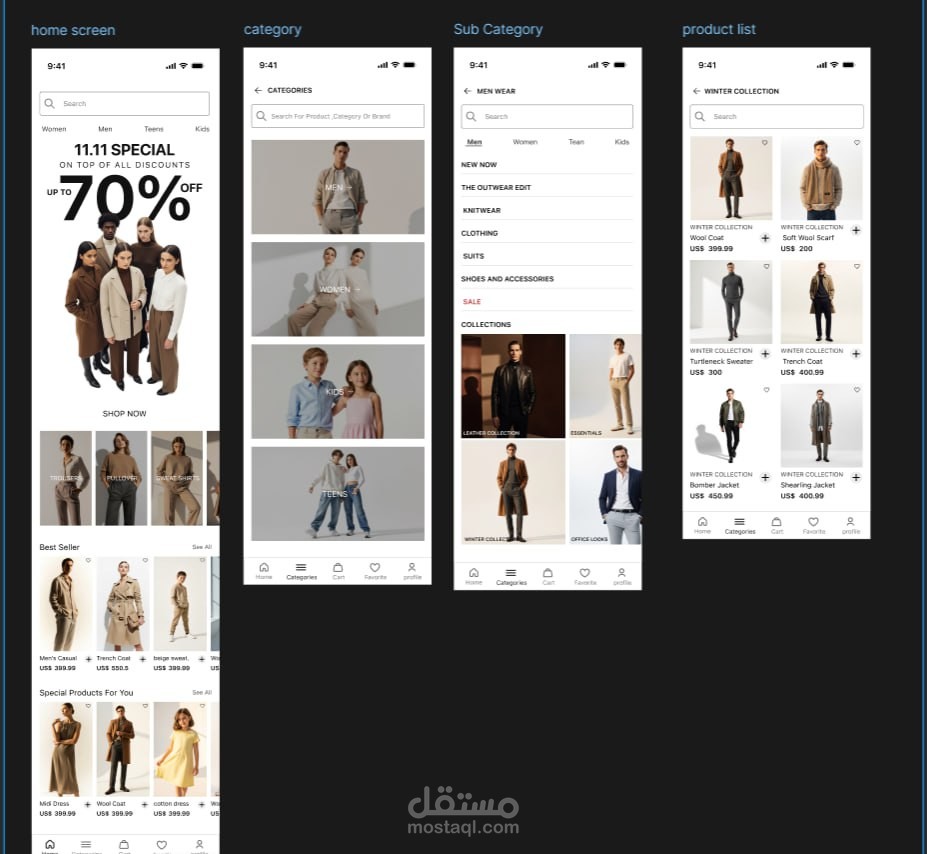Screen dimensions: 927x854
Task: Open profile icon on product list nav bar
Action: pos(850,522)
